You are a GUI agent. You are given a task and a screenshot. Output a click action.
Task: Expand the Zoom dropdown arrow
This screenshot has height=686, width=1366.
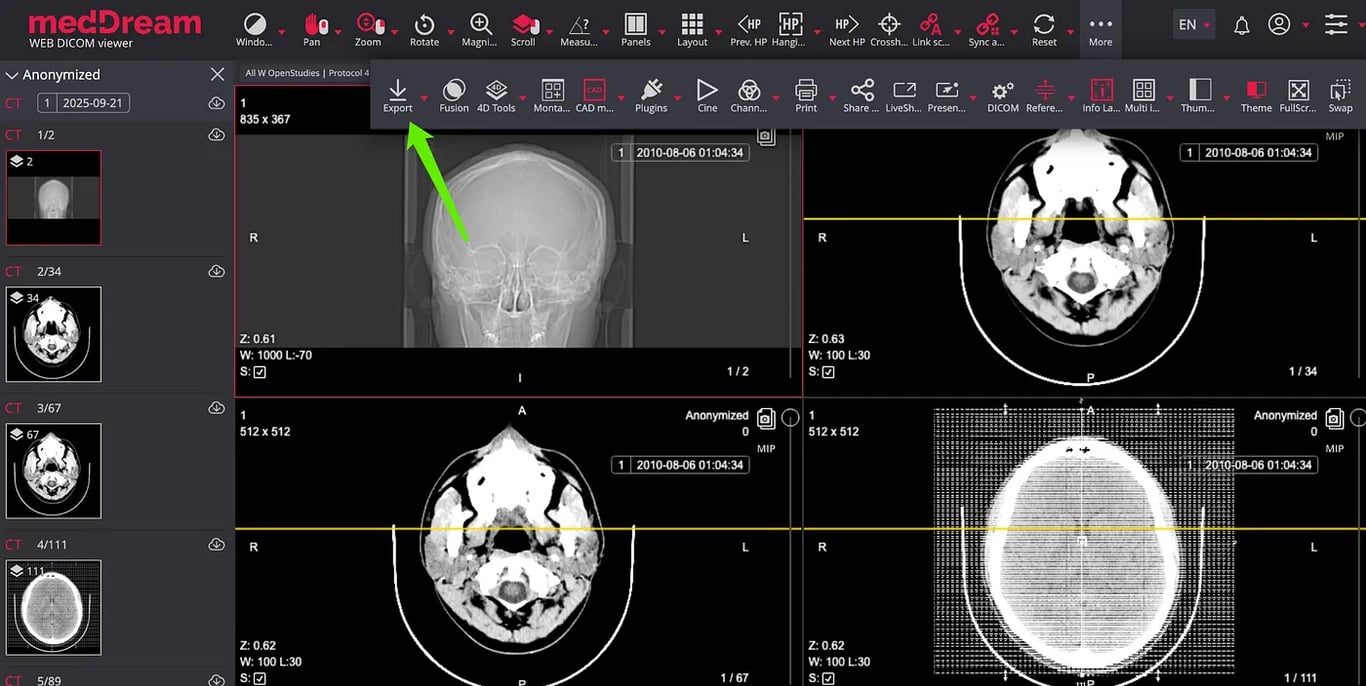[x=395, y=33]
